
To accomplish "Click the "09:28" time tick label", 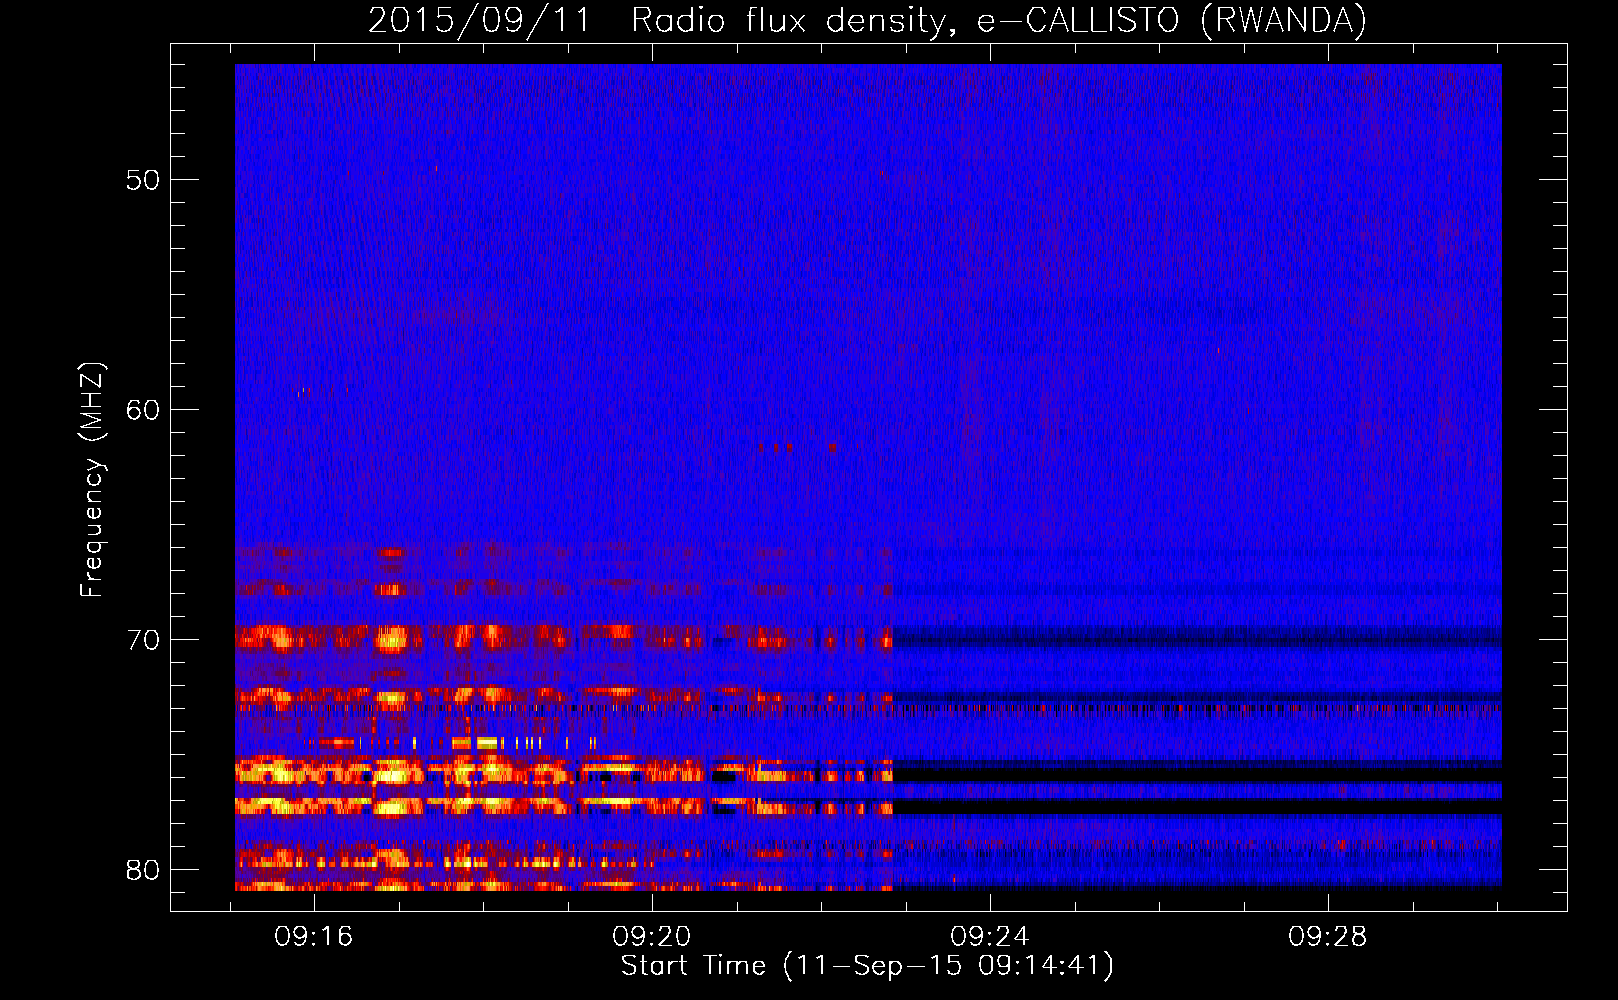I will click(x=1327, y=937).
